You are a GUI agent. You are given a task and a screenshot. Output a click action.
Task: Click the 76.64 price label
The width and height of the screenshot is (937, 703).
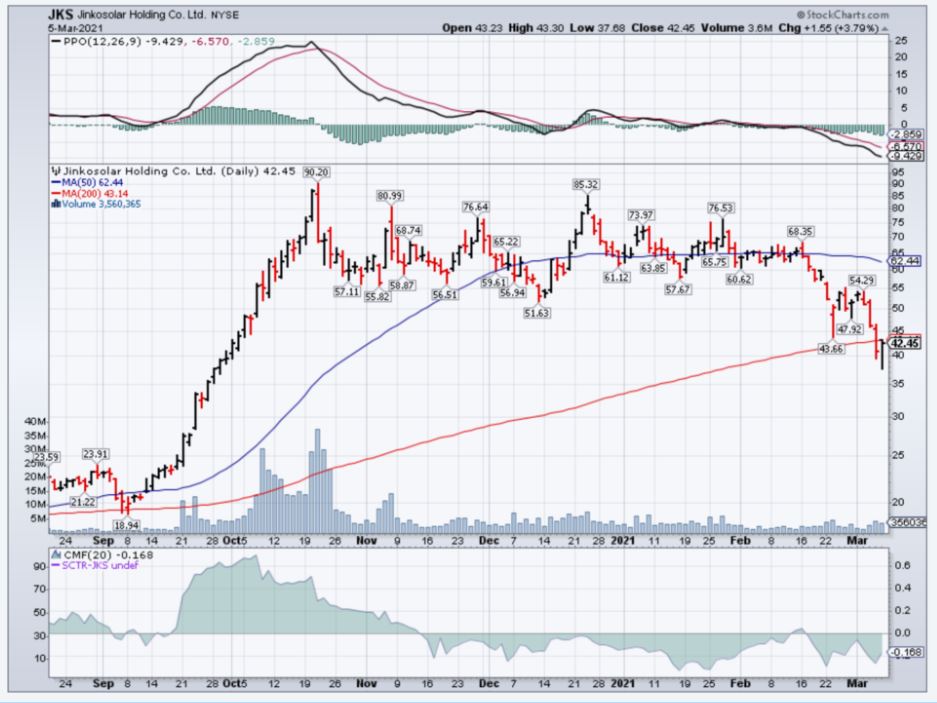pyautogui.click(x=476, y=207)
